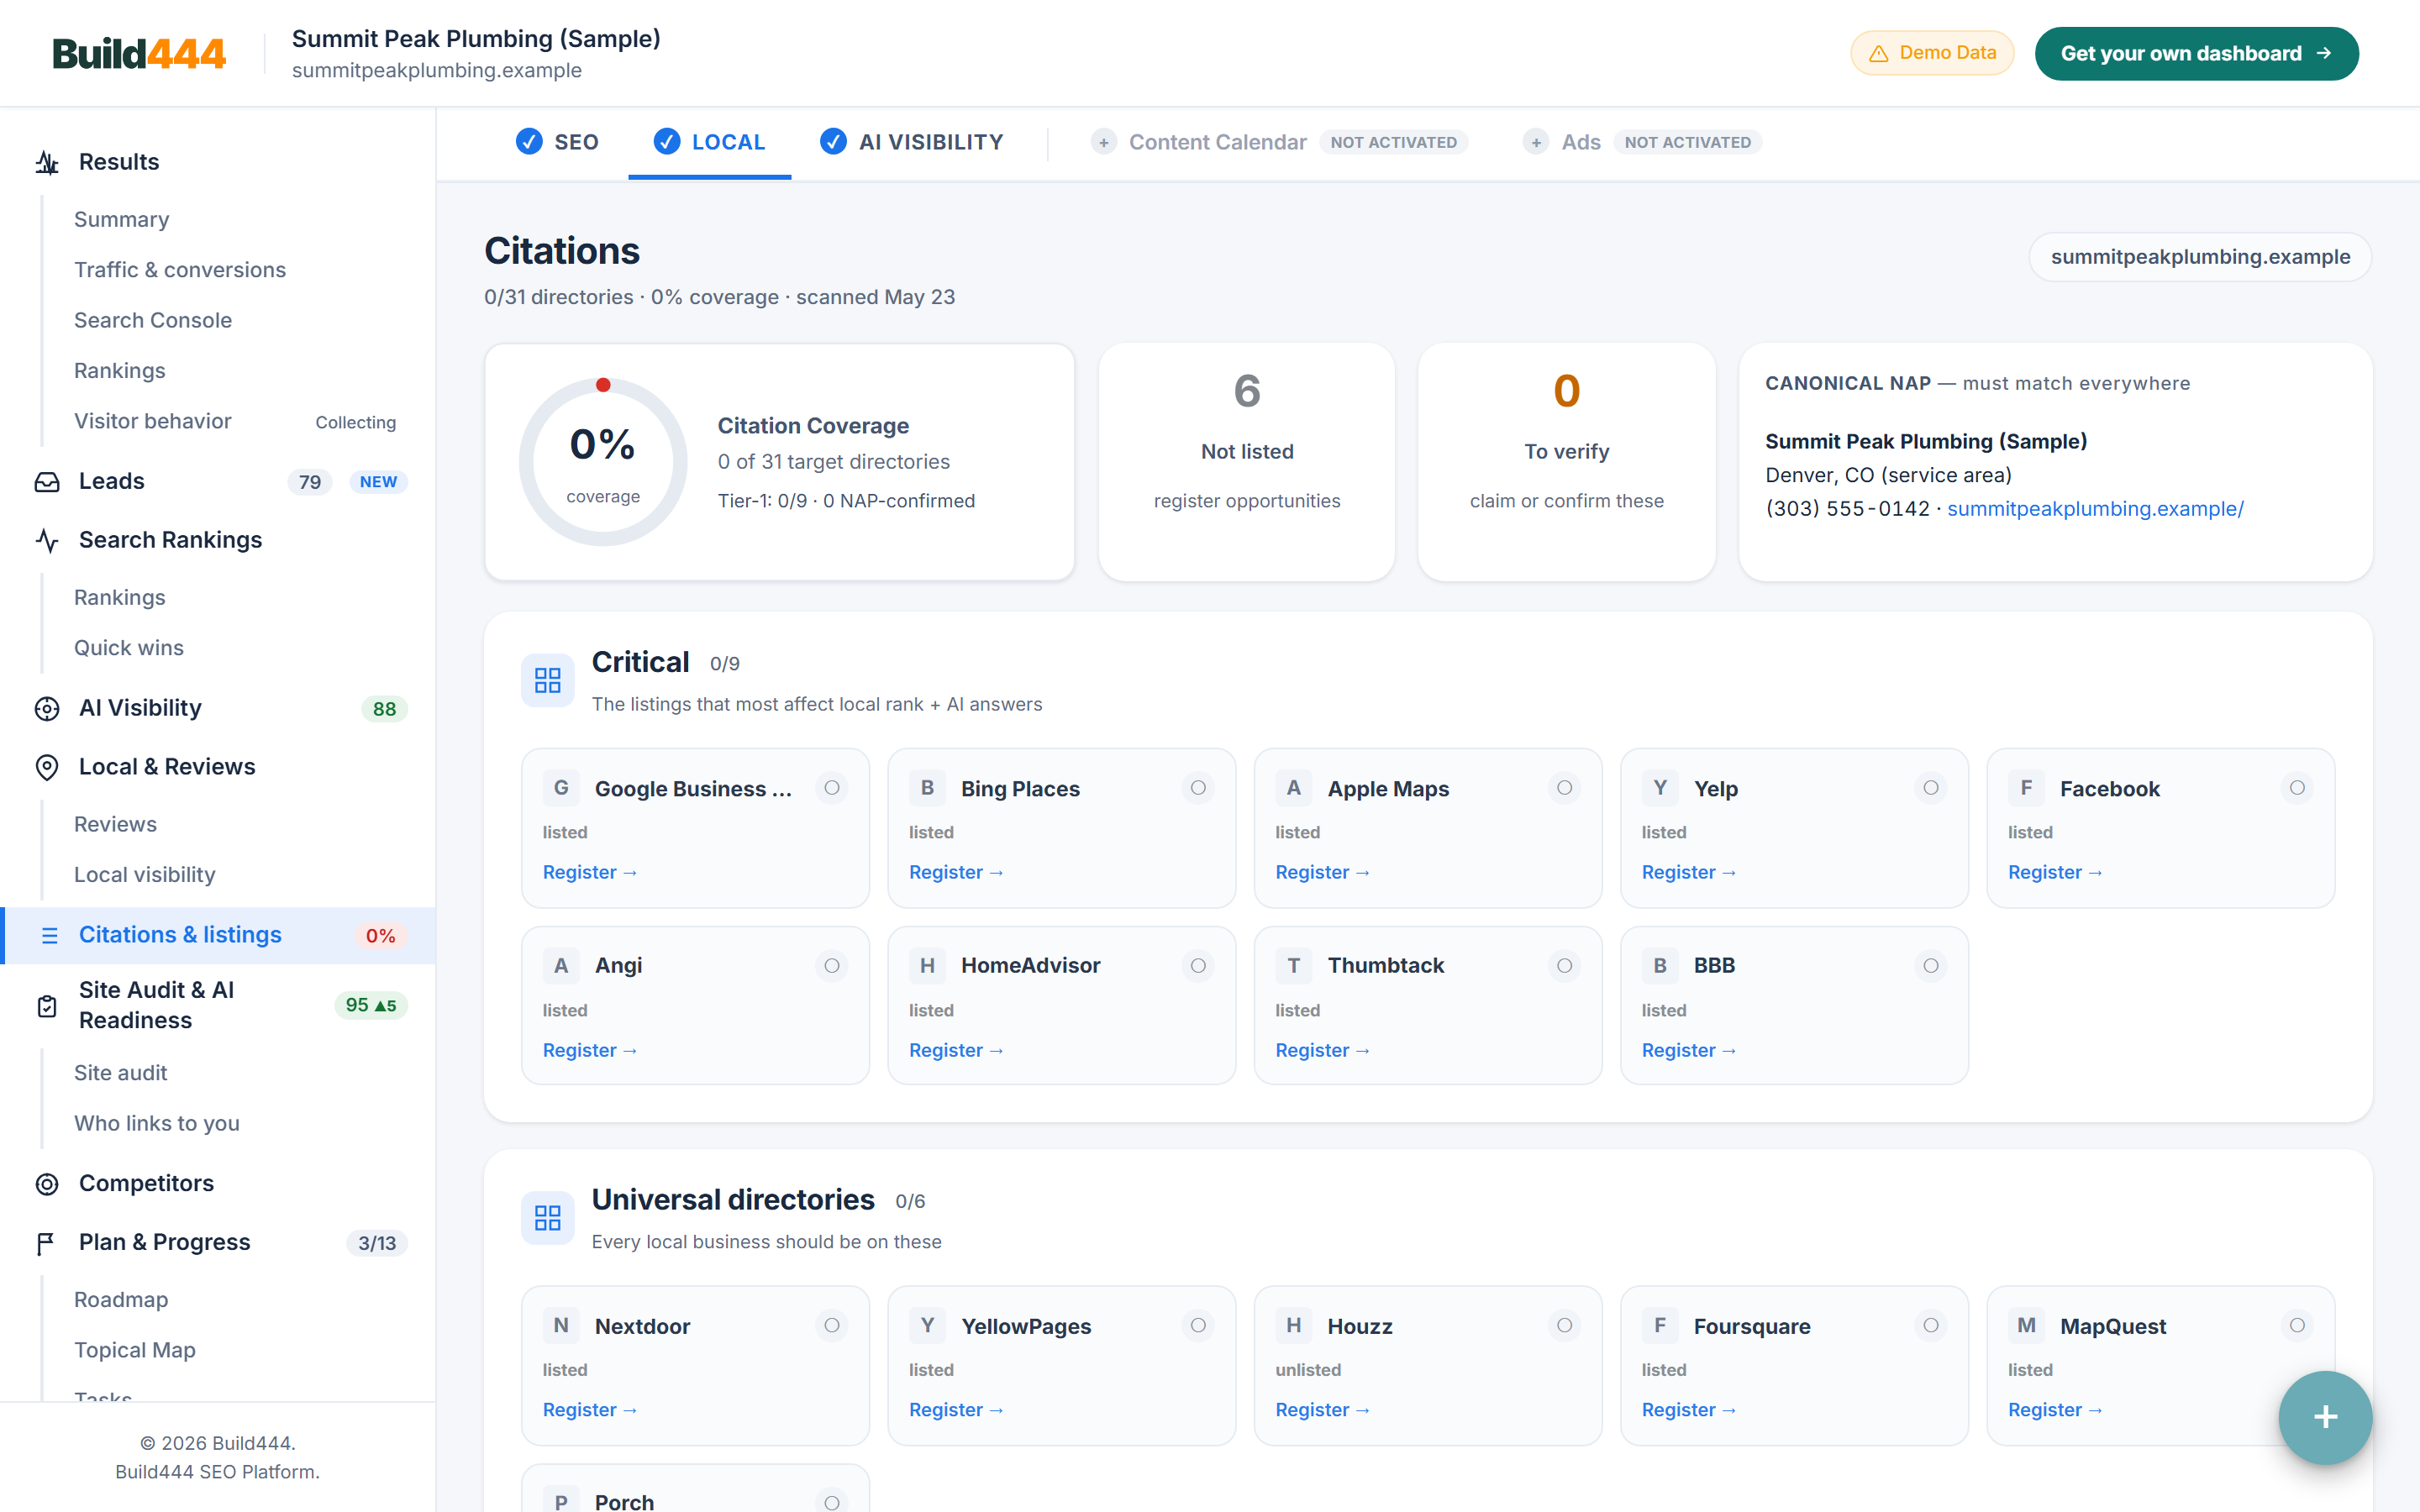Open Traffic & conversions in sidebar
Screen dimensions: 2420x1512
(180, 270)
